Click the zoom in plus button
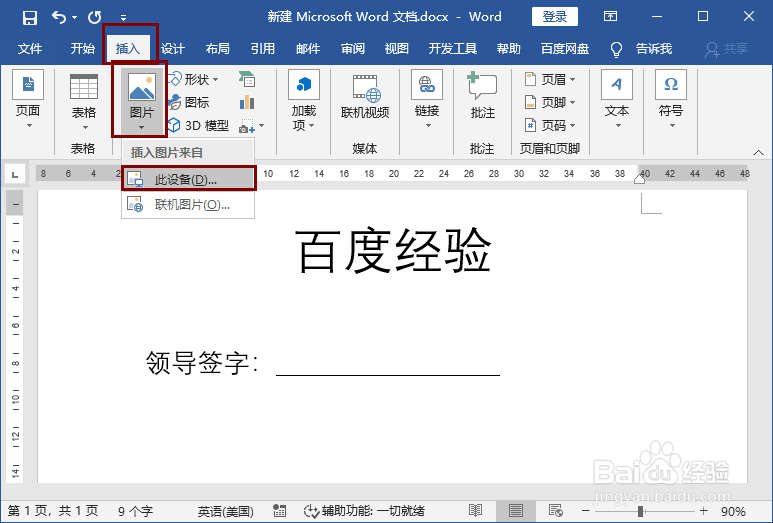Viewport: 773px width, 523px height. point(703,511)
